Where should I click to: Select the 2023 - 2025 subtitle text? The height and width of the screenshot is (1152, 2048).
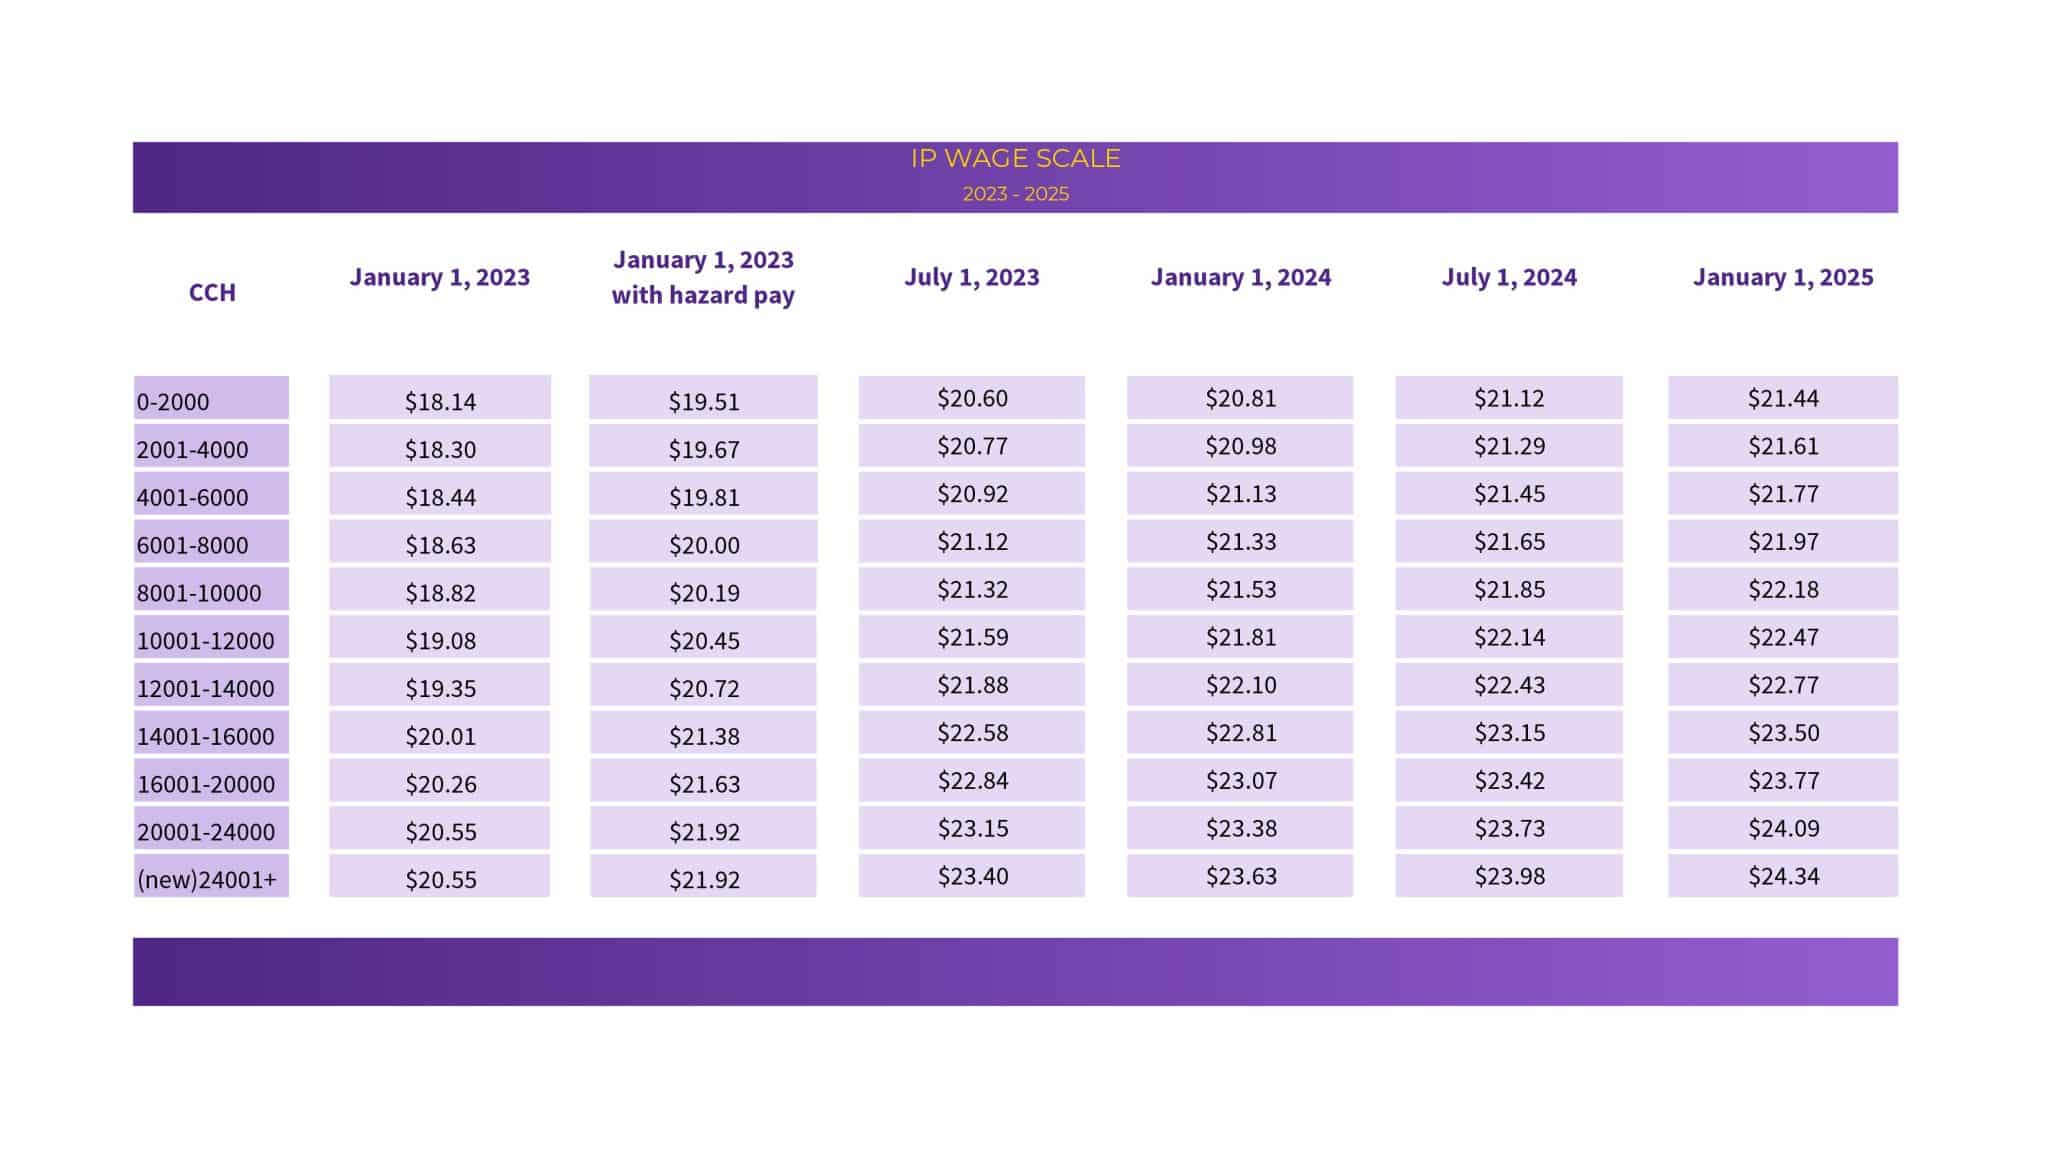(1015, 194)
